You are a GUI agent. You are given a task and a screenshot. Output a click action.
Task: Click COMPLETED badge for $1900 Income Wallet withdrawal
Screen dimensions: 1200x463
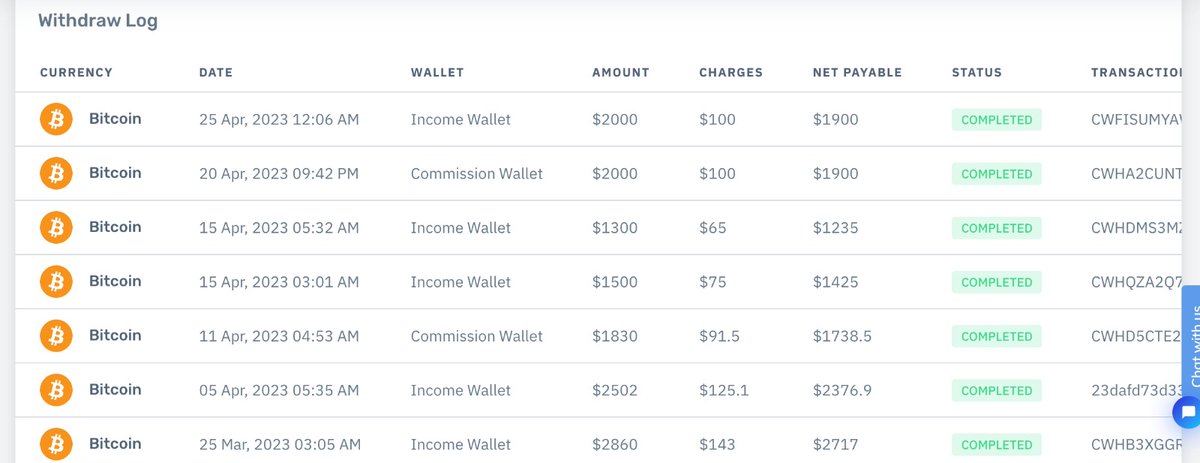(x=996, y=120)
